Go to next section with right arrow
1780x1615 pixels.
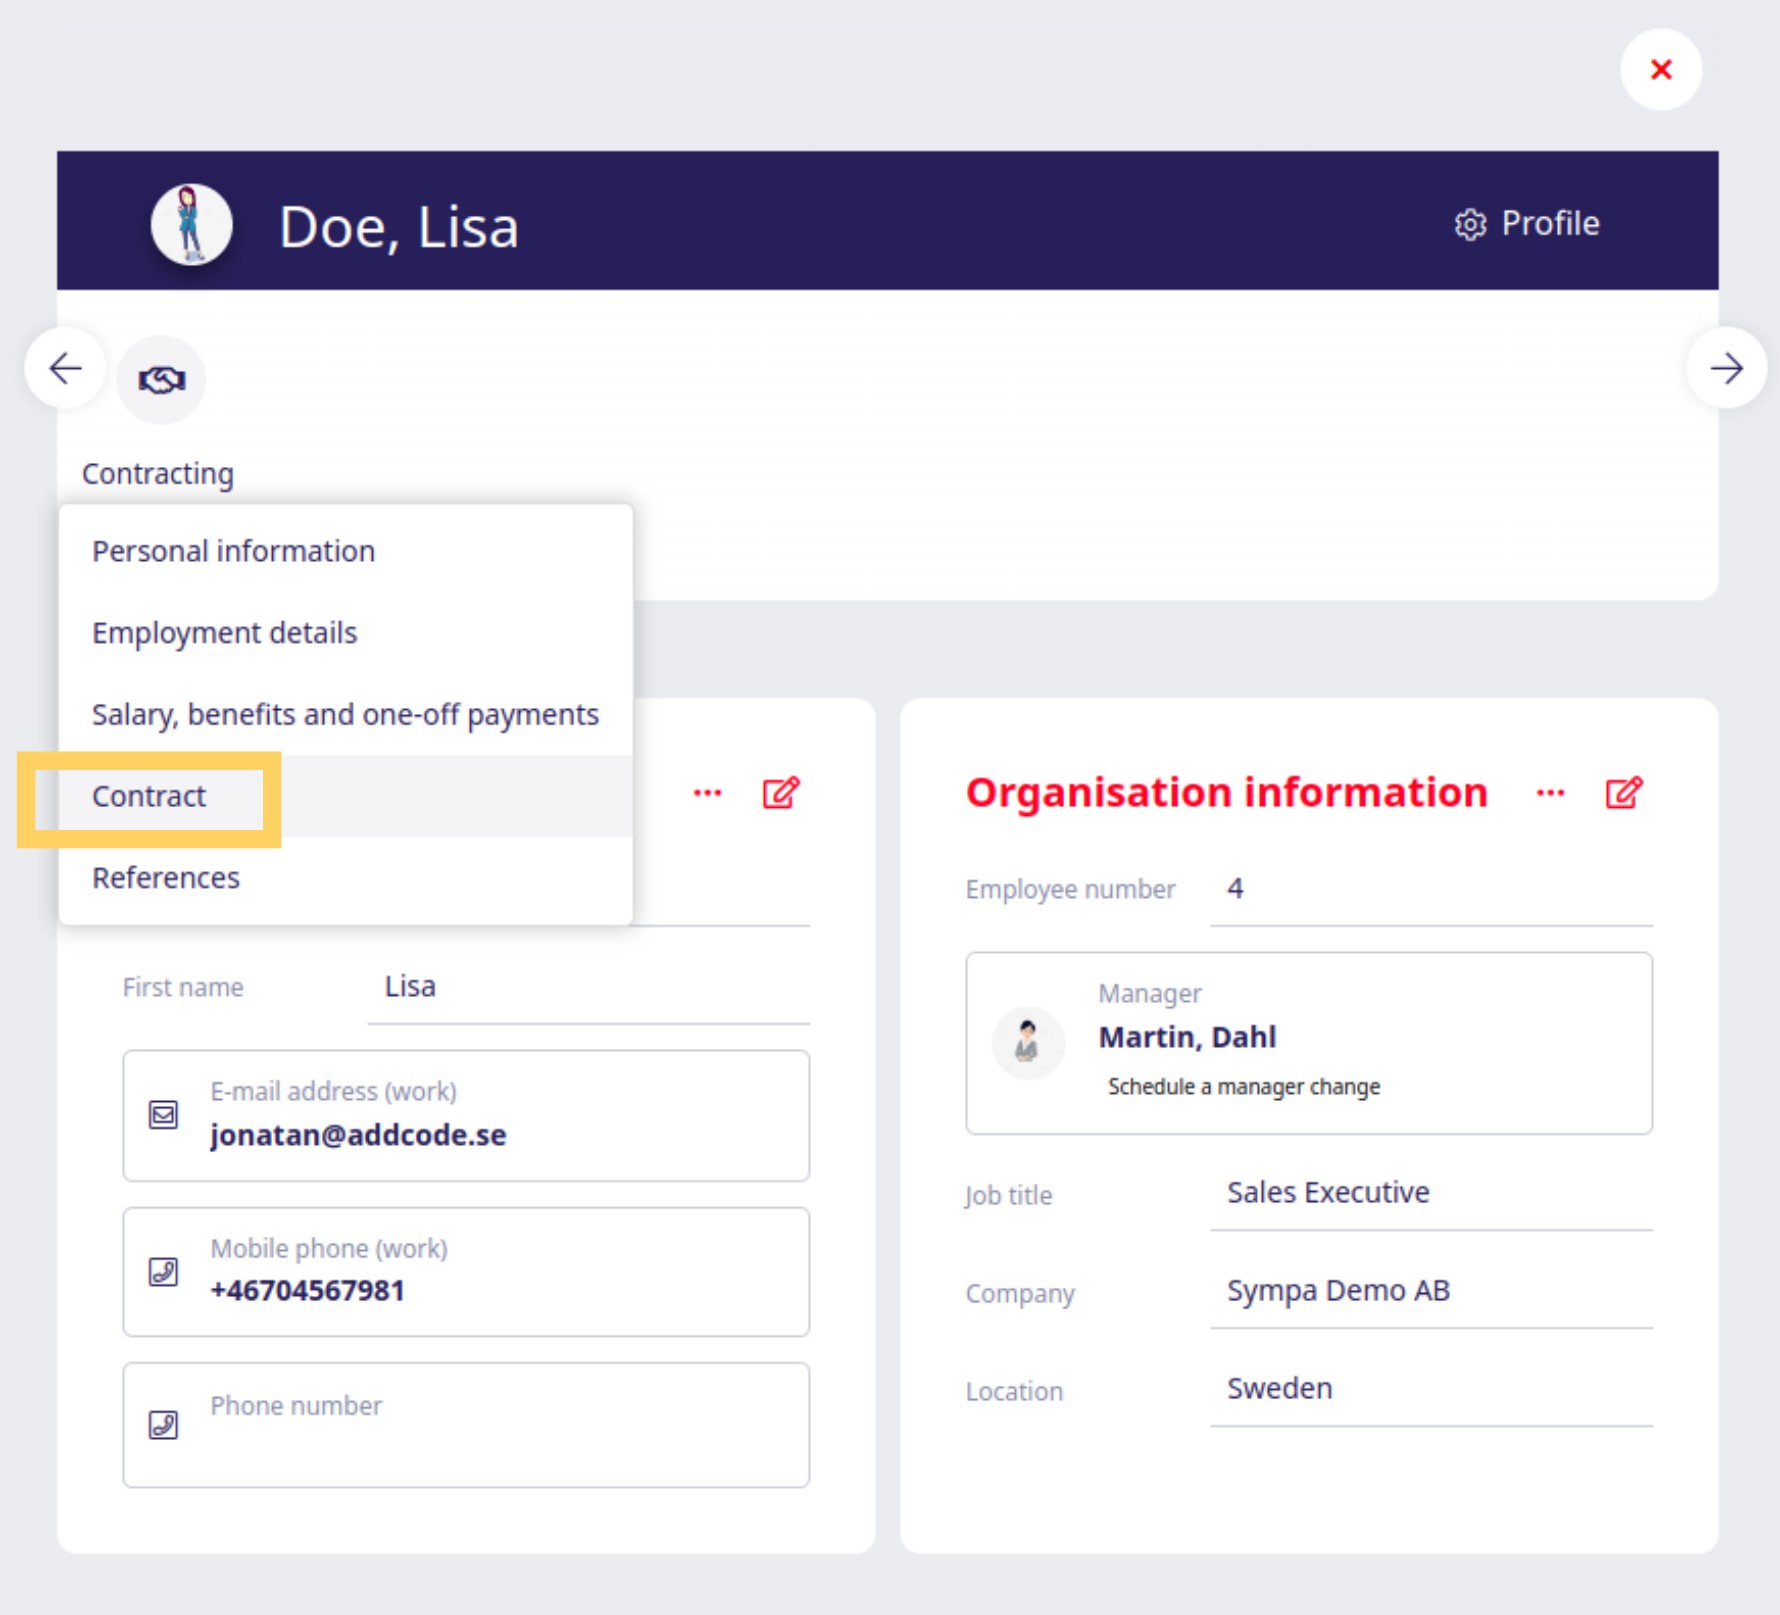click(1726, 368)
